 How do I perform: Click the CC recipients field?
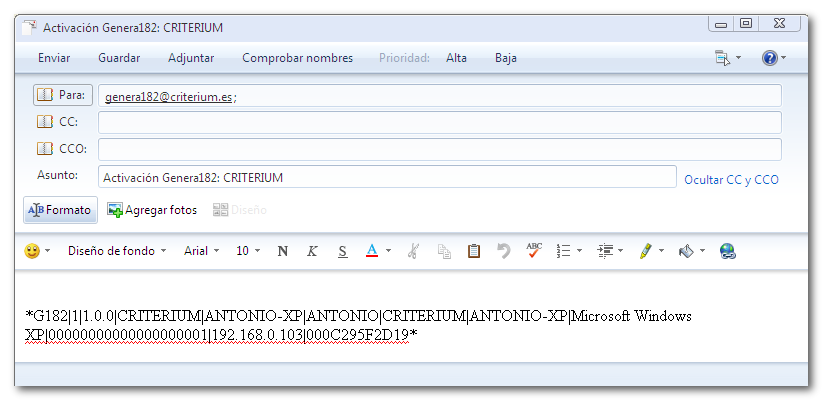(x=439, y=122)
